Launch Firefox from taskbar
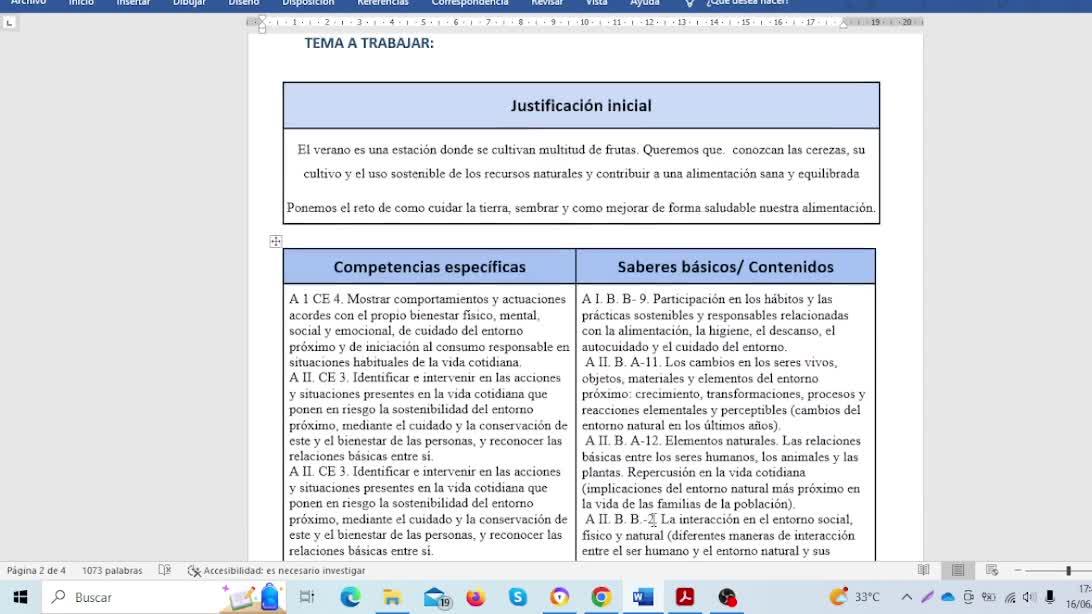This screenshot has height=614, width=1092. 476,597
